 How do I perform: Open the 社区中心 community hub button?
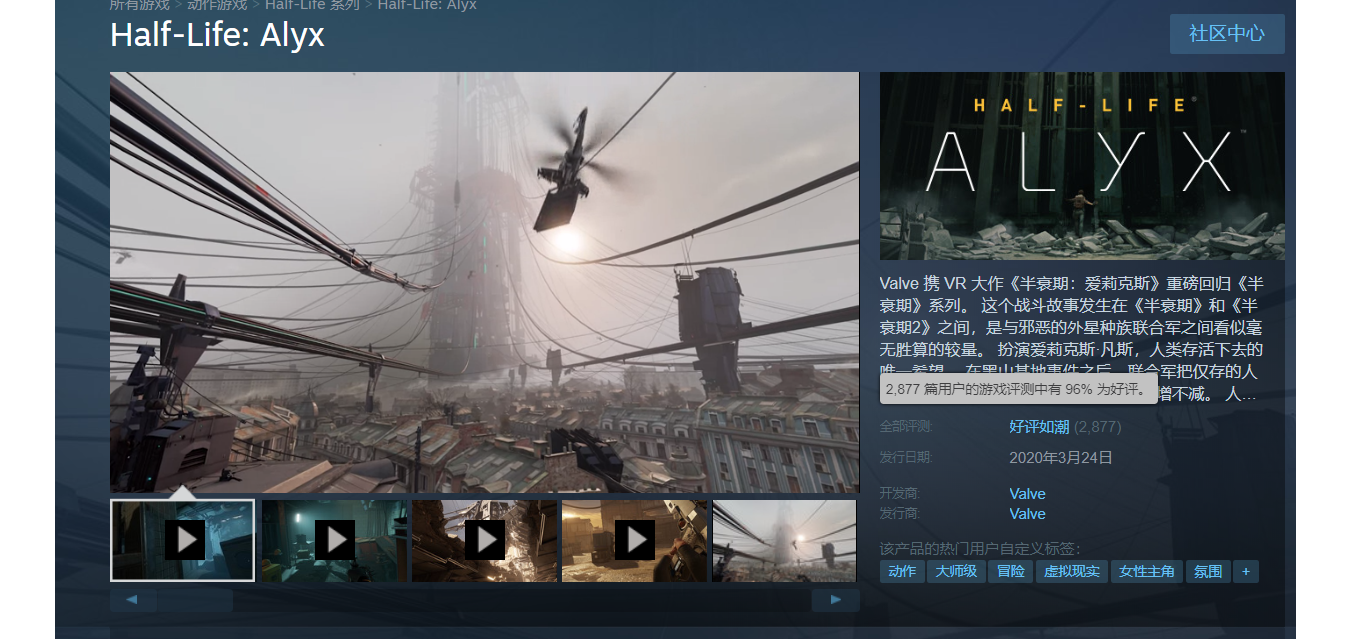point(1227,34)
